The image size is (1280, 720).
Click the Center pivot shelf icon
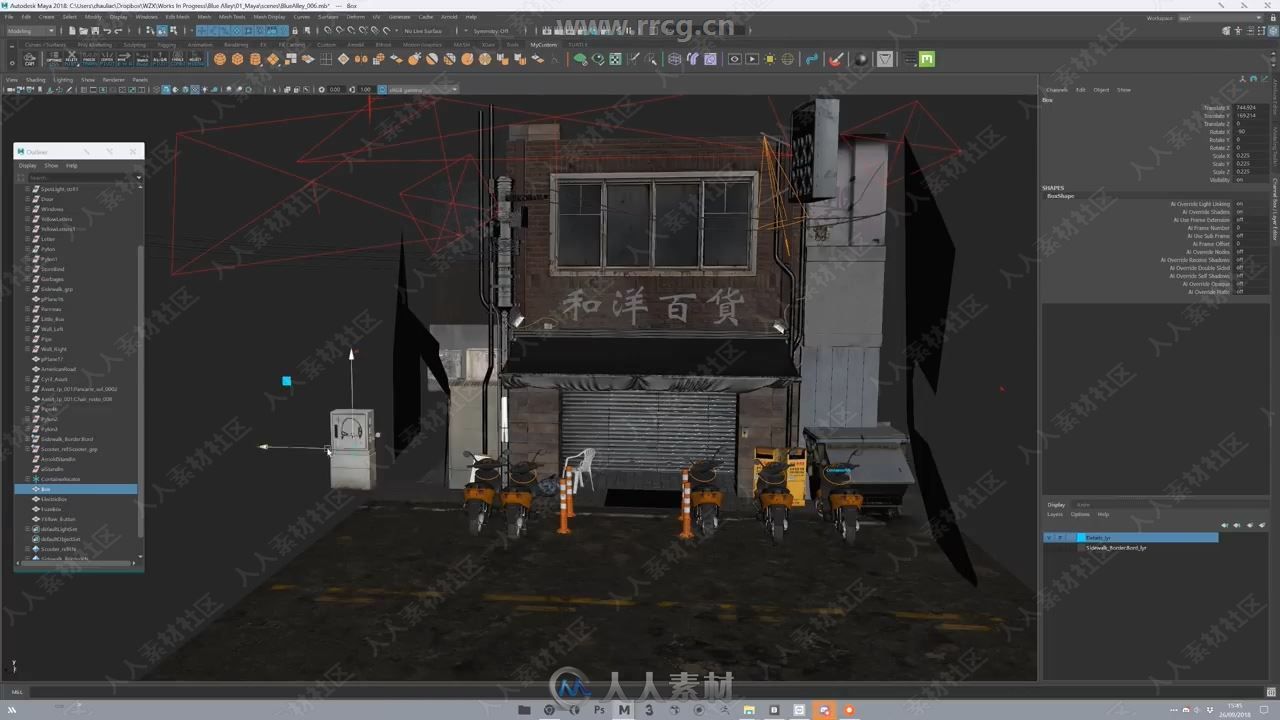(x=106, y=59)
